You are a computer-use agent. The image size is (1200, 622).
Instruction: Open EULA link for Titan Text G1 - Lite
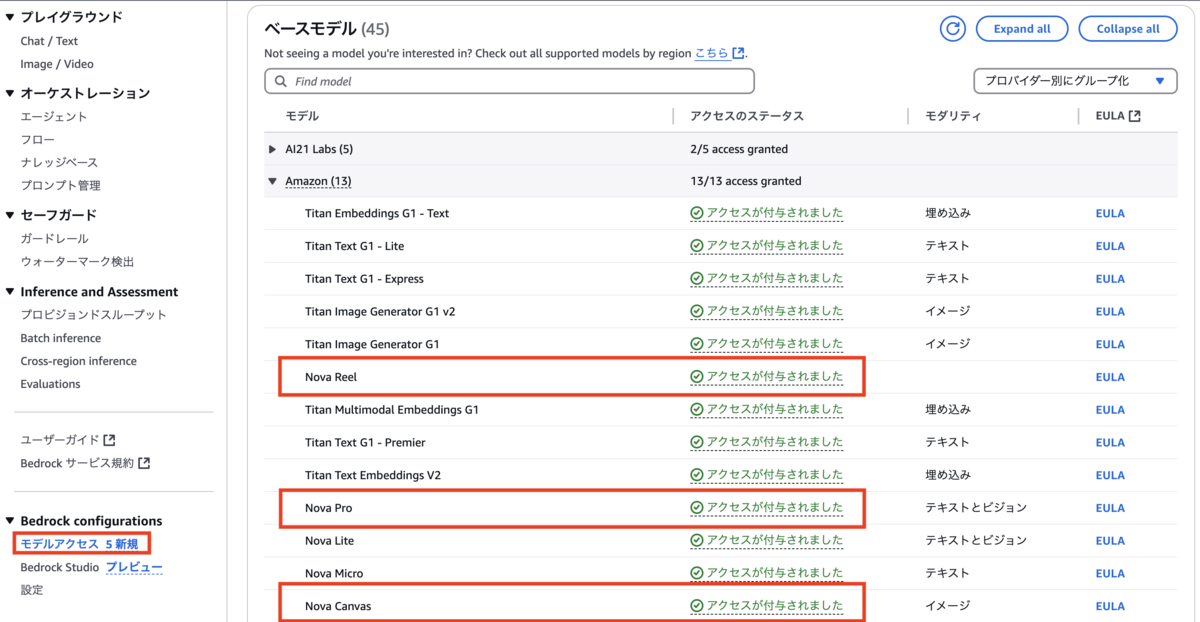tap(1110, 246)
